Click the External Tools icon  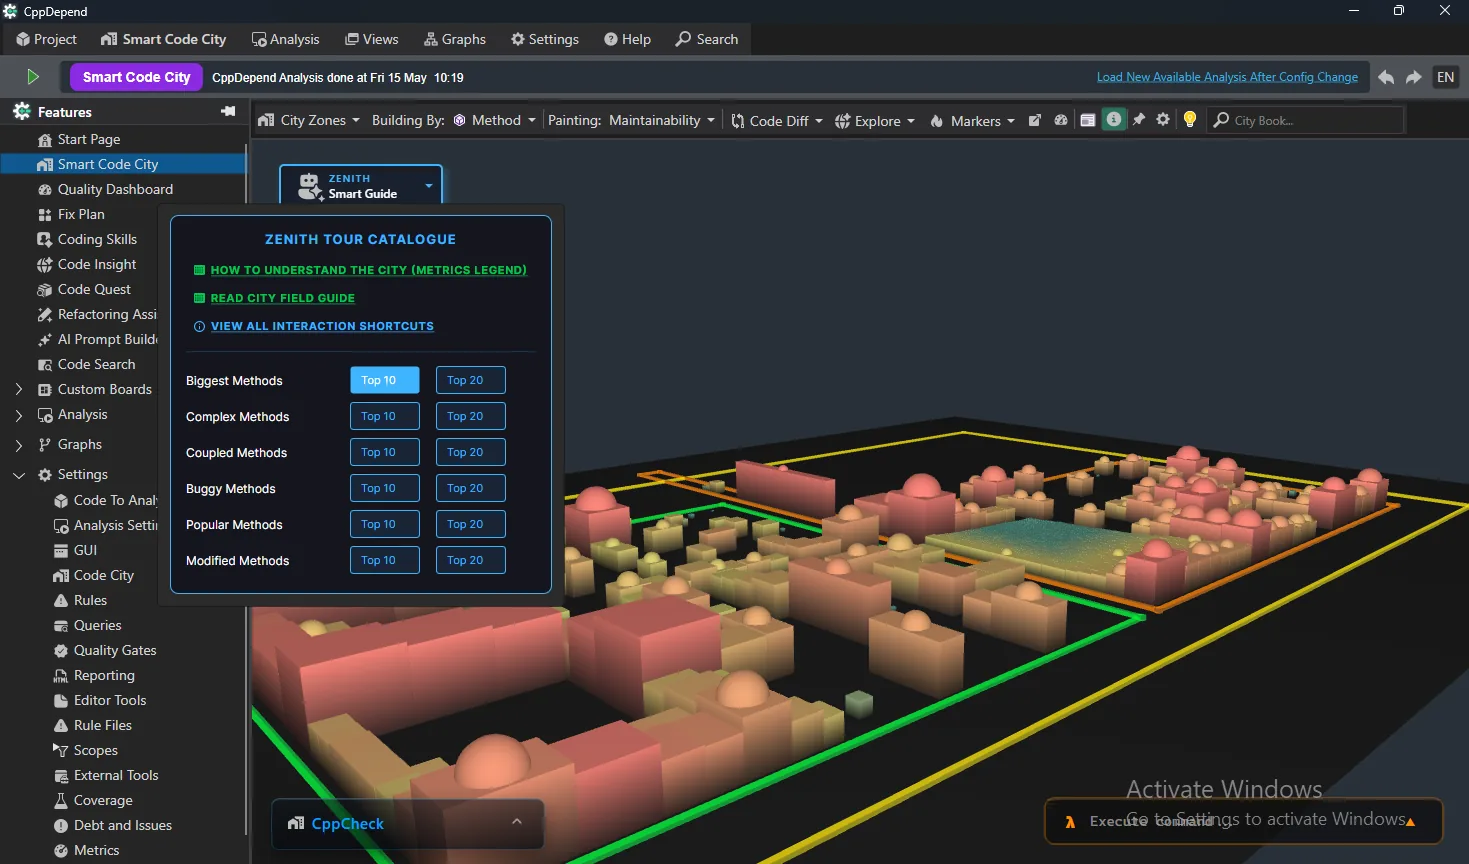(x=61, y=775)
